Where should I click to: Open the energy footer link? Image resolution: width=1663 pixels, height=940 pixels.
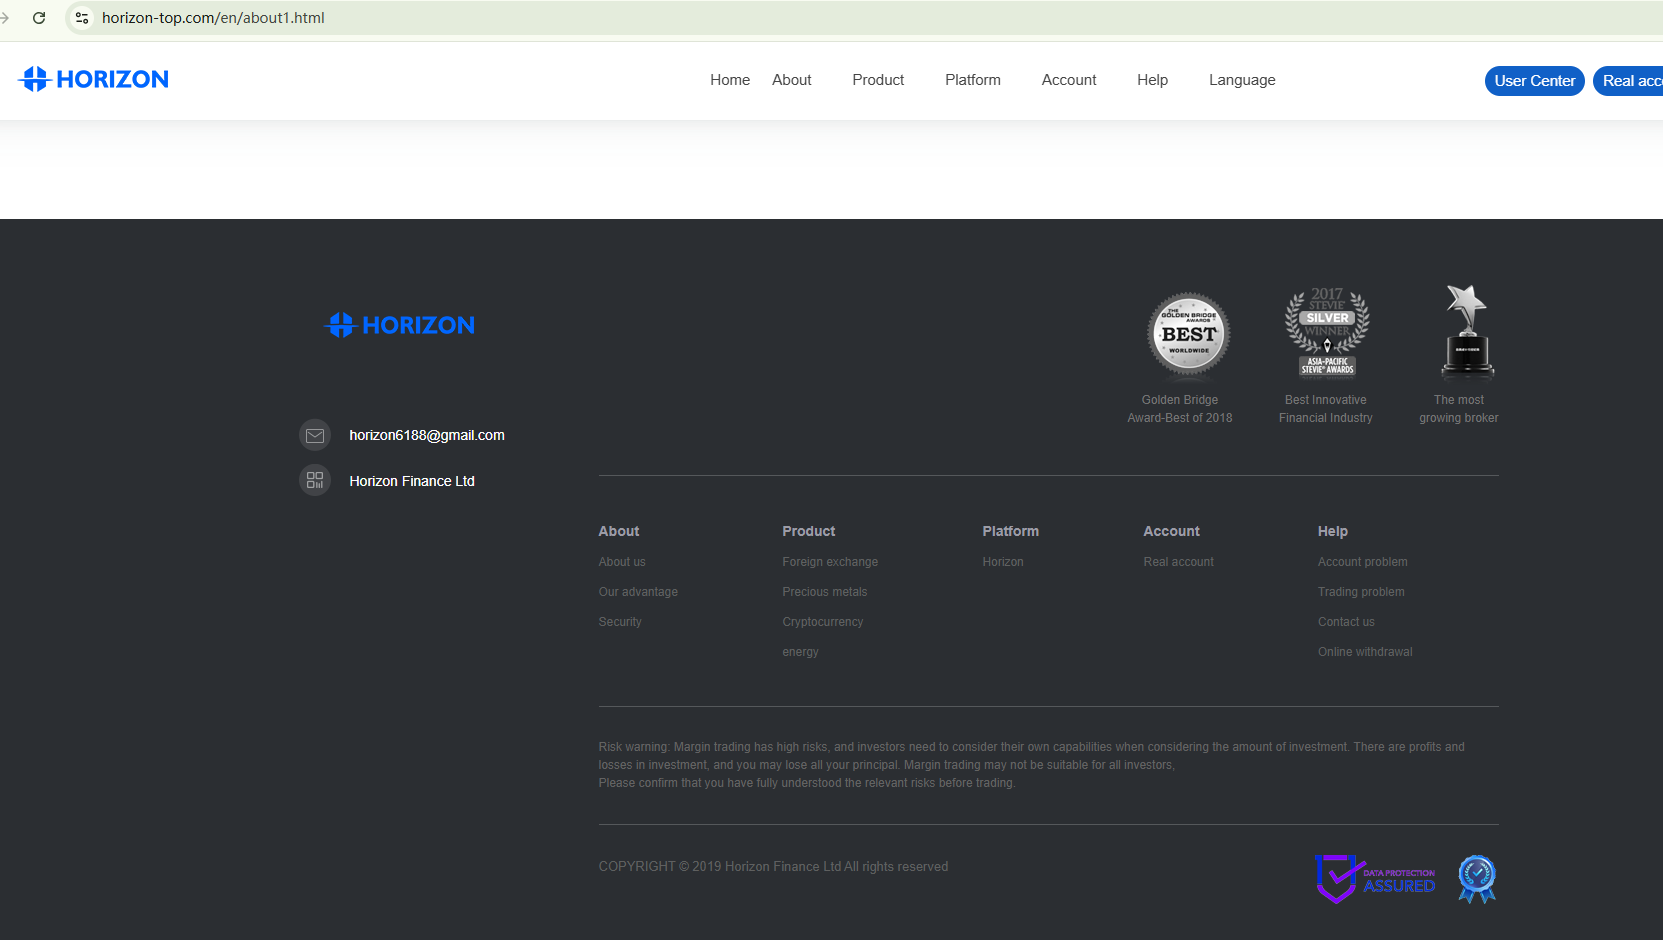[x=800, y=652]
